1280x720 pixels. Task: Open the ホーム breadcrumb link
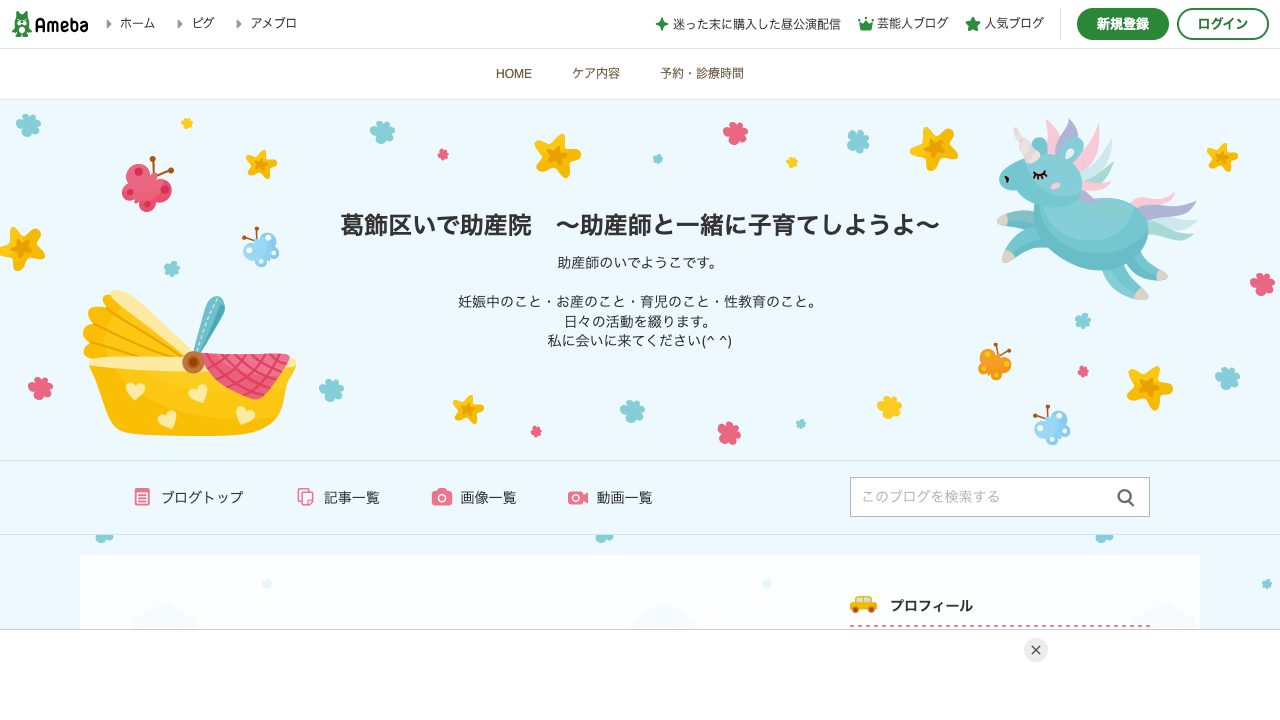point(137,23)
